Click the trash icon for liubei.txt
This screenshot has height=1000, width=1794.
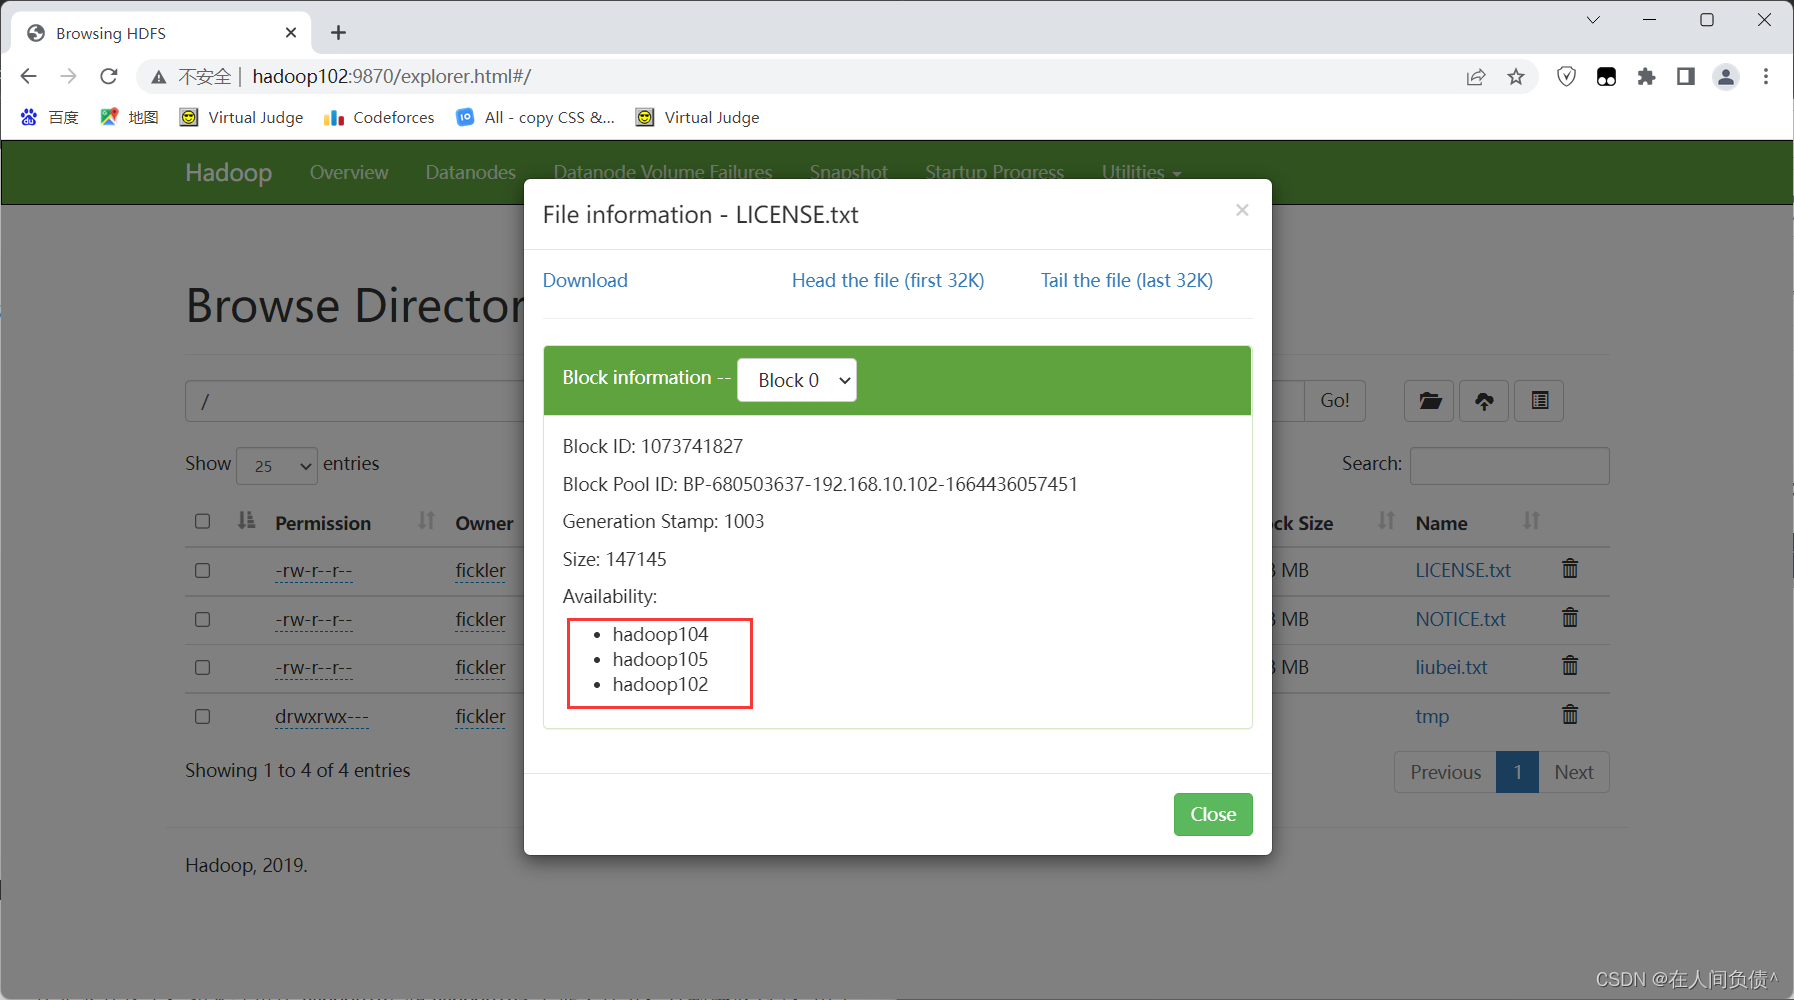pos(1570,665)
